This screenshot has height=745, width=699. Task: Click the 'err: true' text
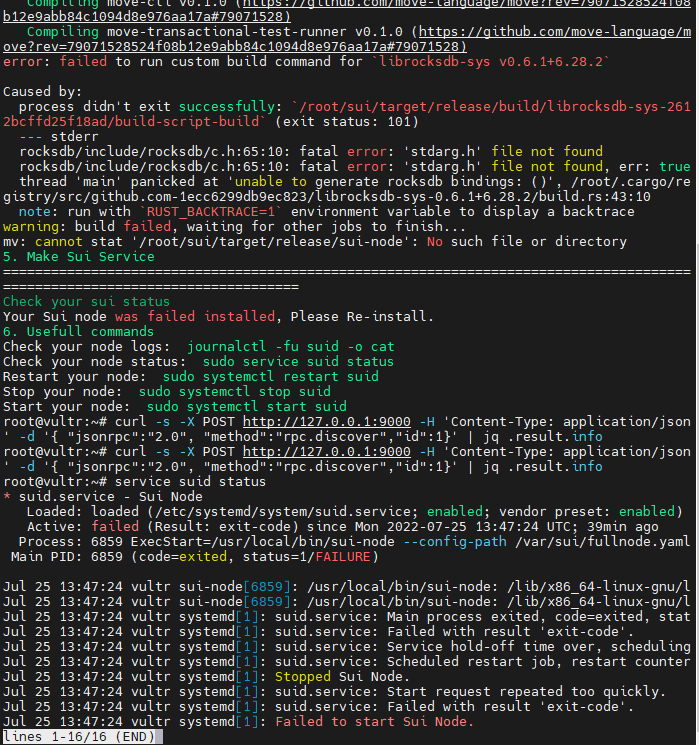pos(654,167)
